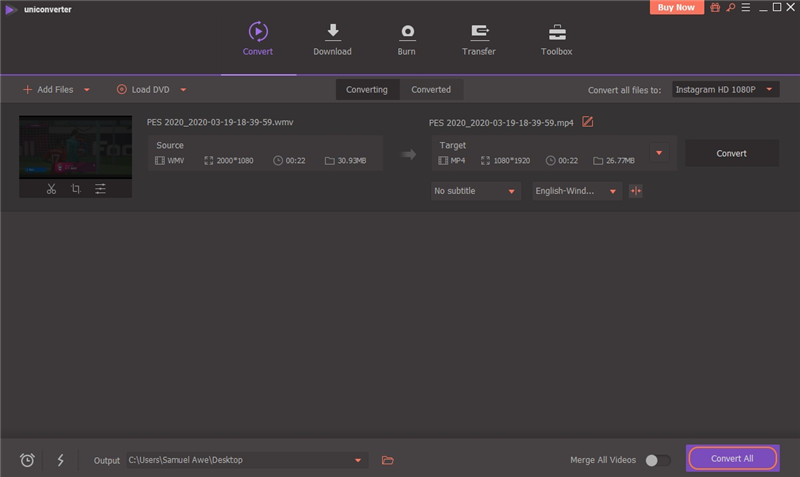The image size is (800, 477).
Task: Click the audio sync adjust icon
Action: click(636, 191)
